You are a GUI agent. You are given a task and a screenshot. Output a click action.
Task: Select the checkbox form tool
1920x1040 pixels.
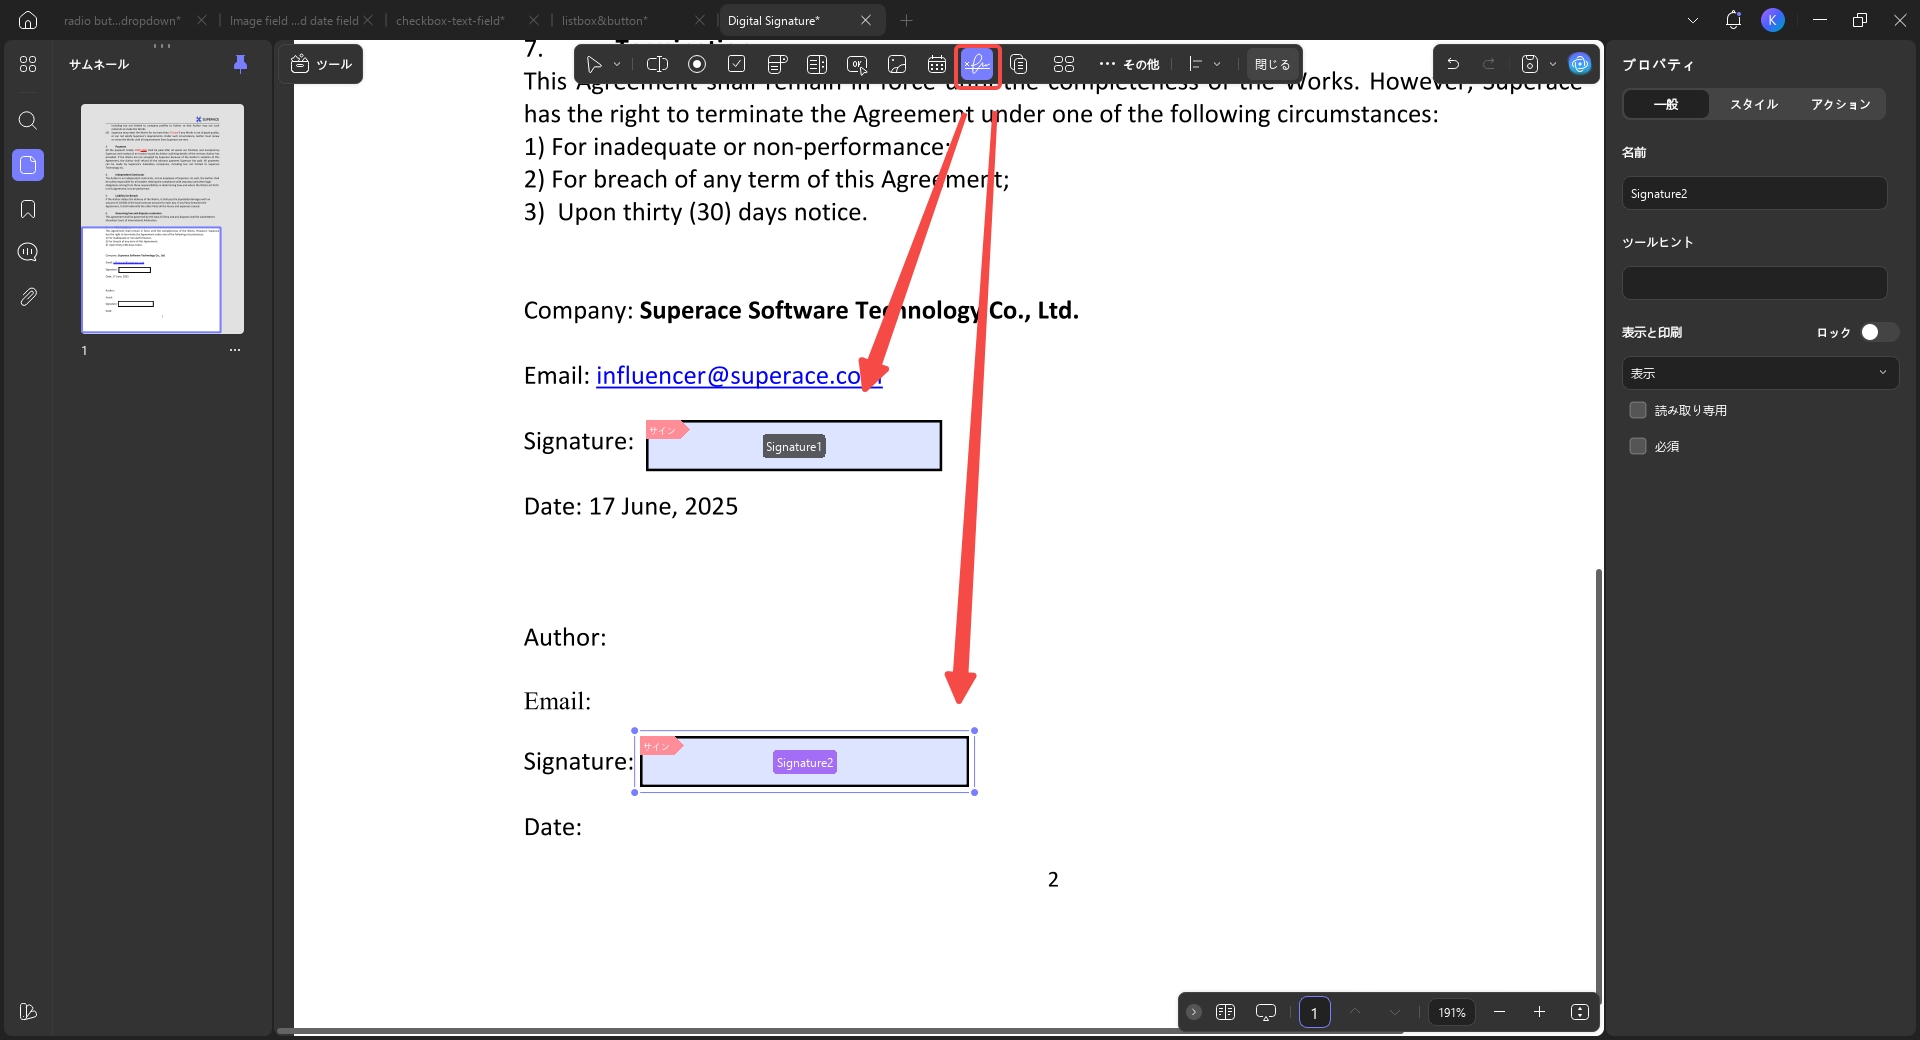pyautogui.click(x=737, y=64)
